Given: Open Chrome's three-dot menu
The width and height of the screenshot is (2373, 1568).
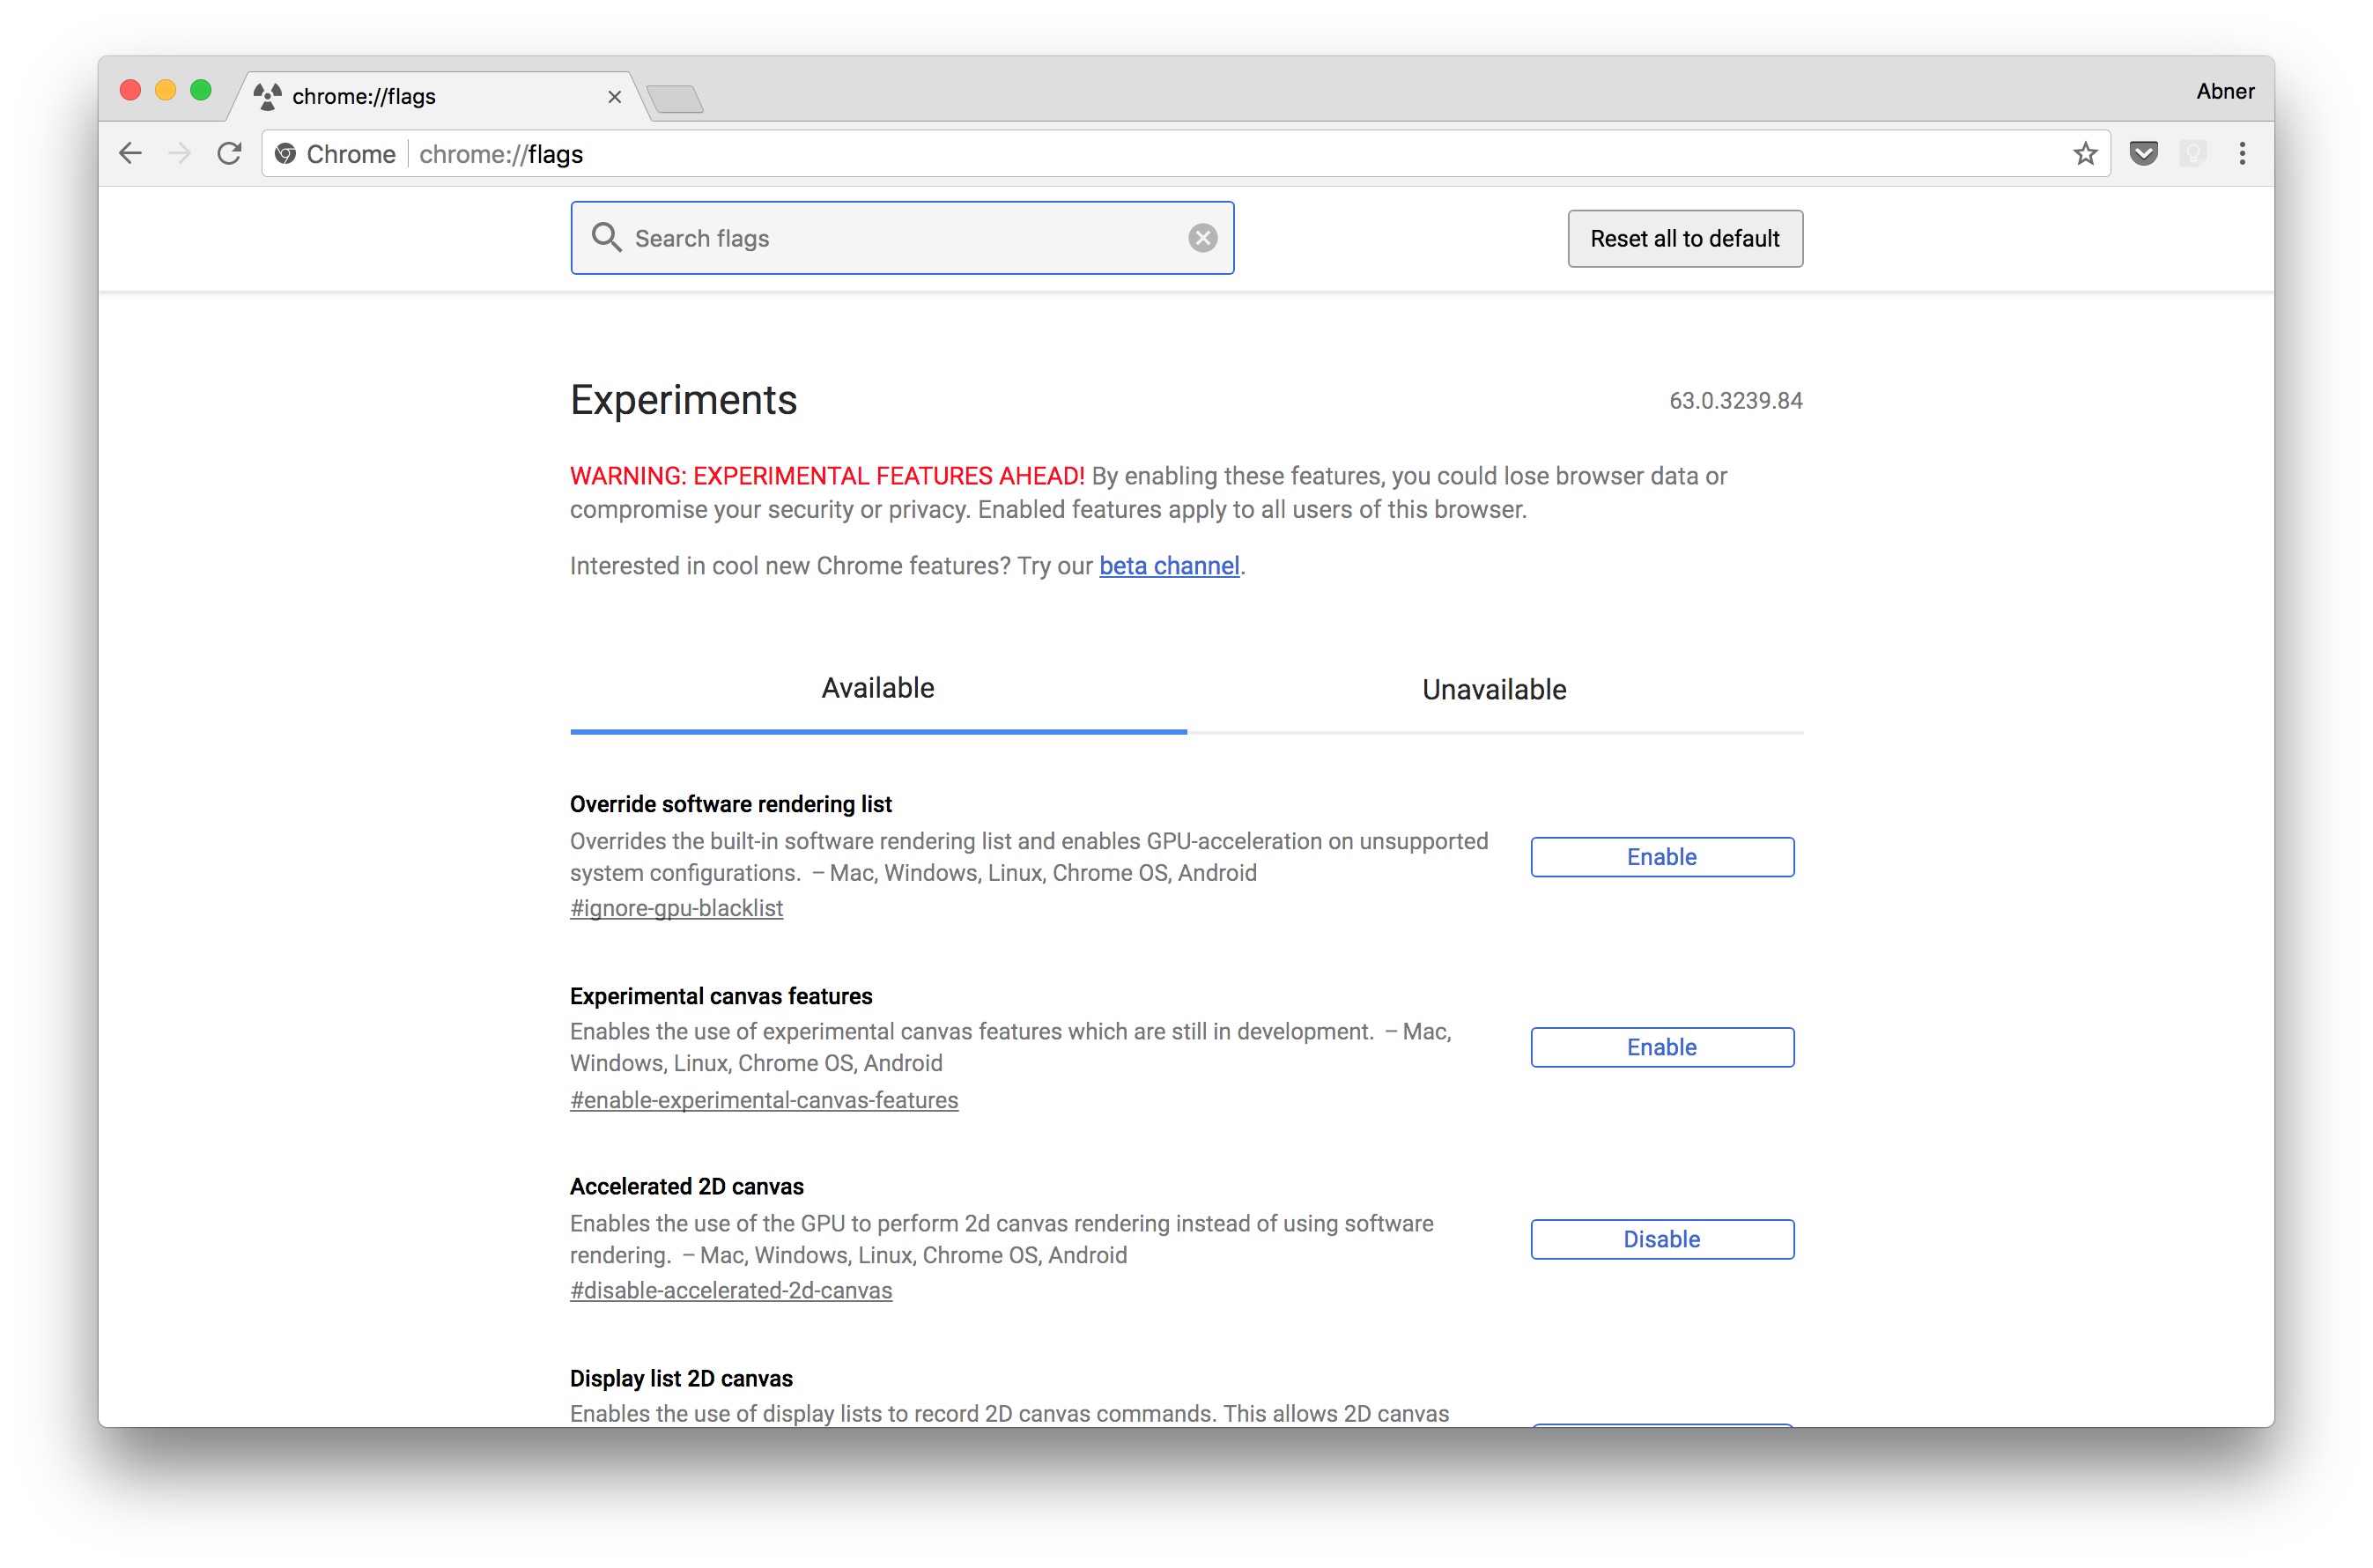Looking at the screenshot, I should pos(2242,153).
